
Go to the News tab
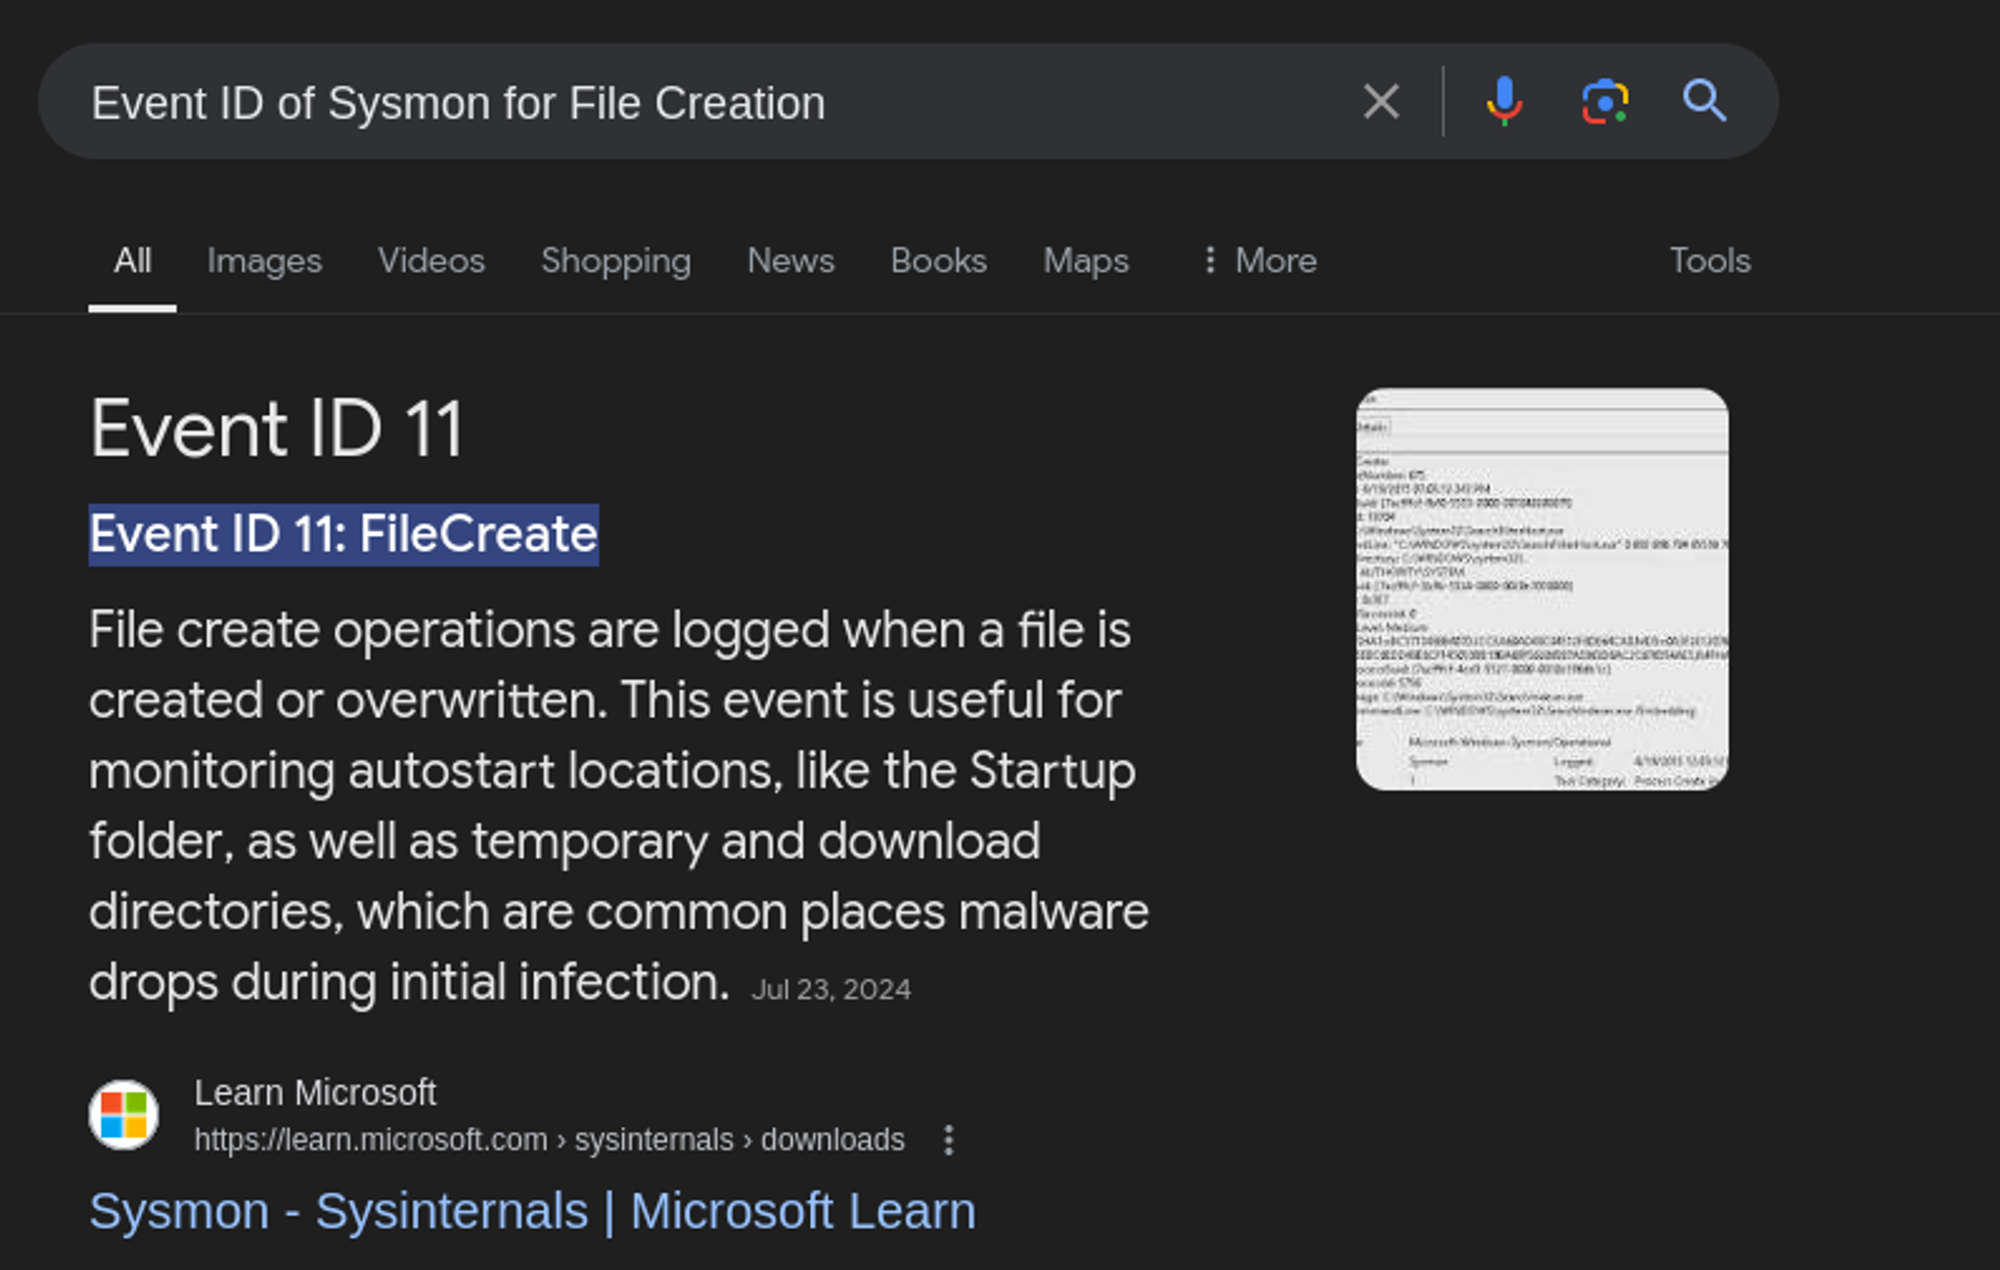790,261
